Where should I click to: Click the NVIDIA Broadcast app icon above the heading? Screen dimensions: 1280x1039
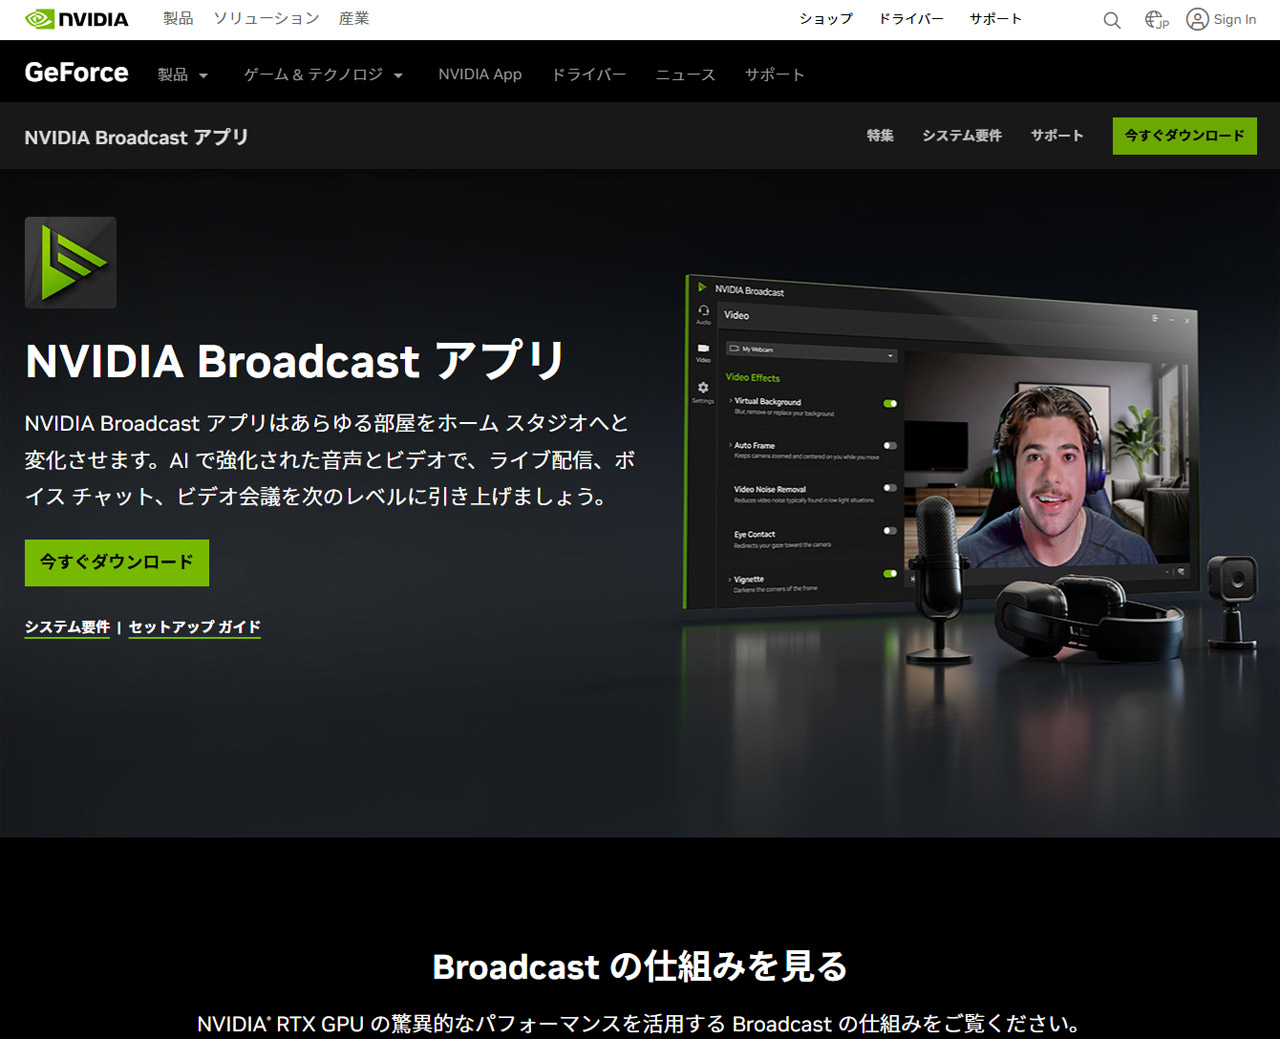70,262
